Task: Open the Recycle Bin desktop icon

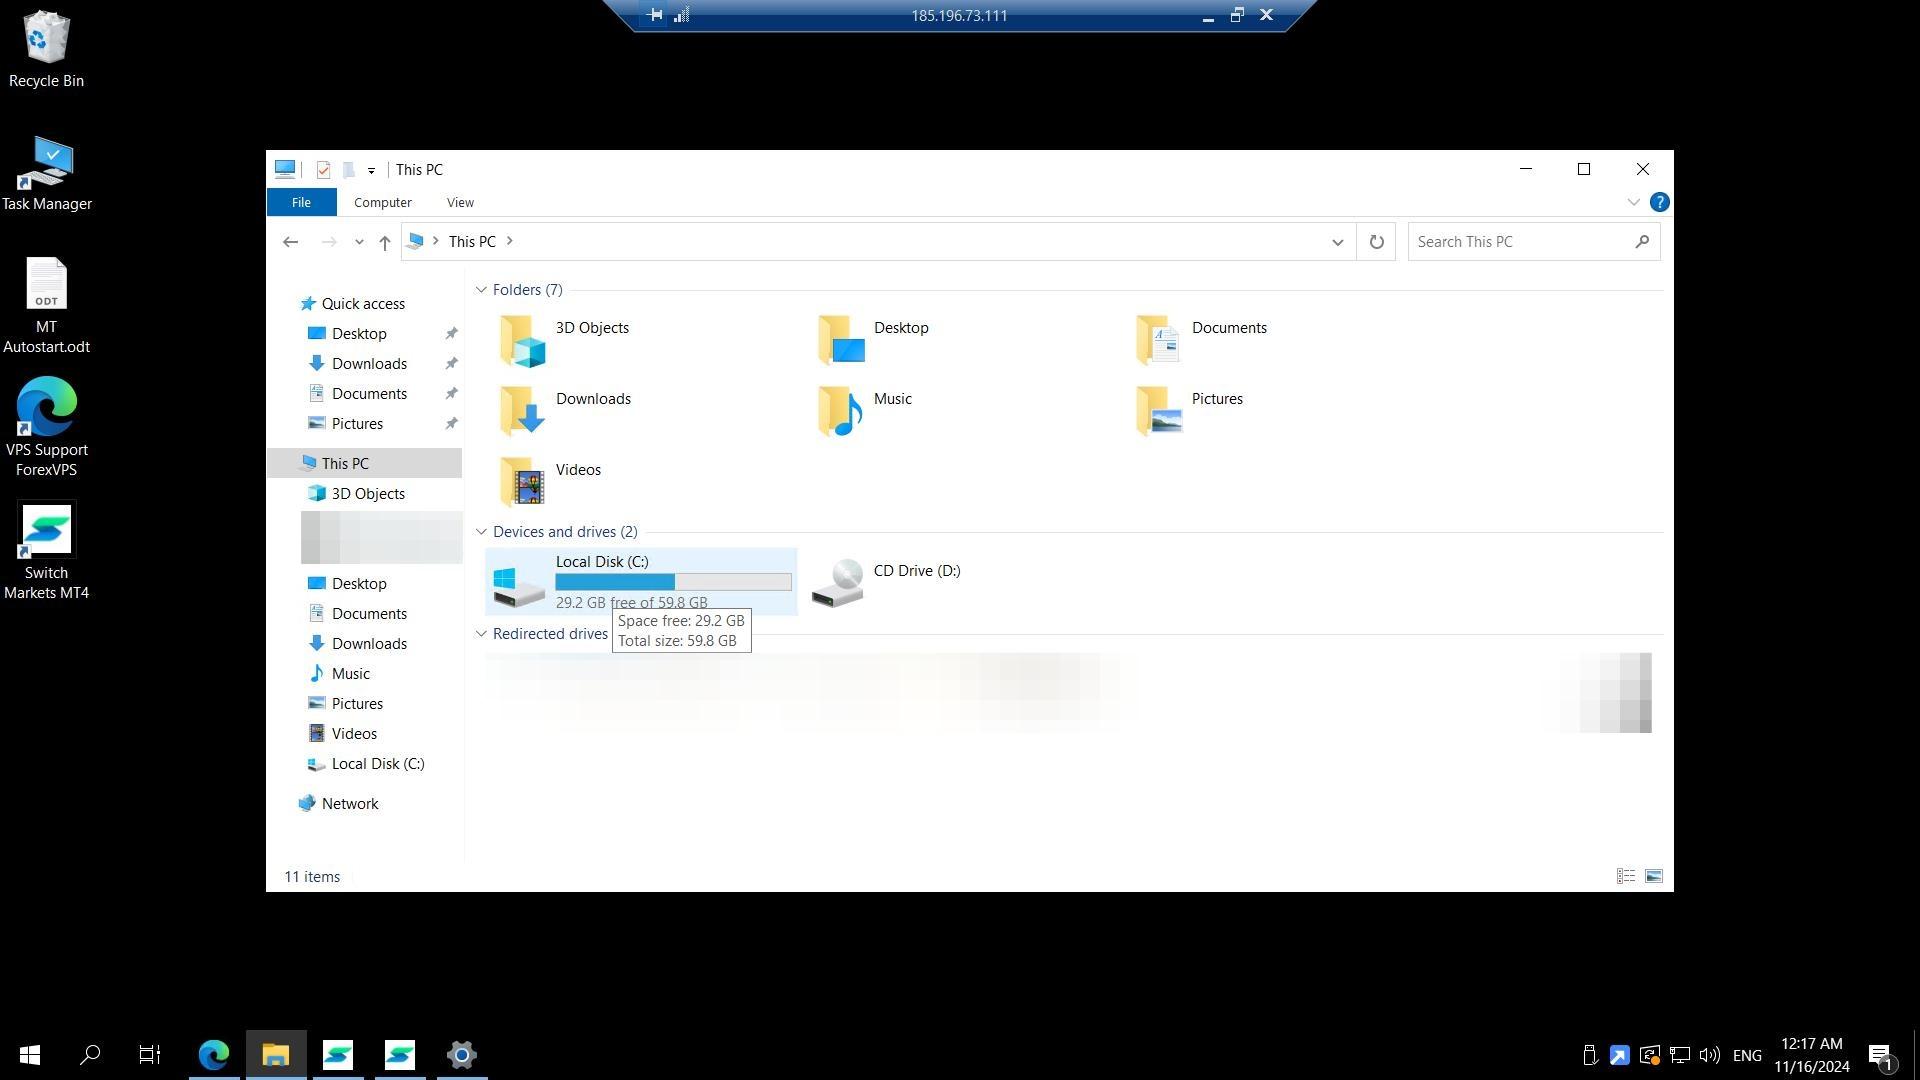Action: point(46,49)
